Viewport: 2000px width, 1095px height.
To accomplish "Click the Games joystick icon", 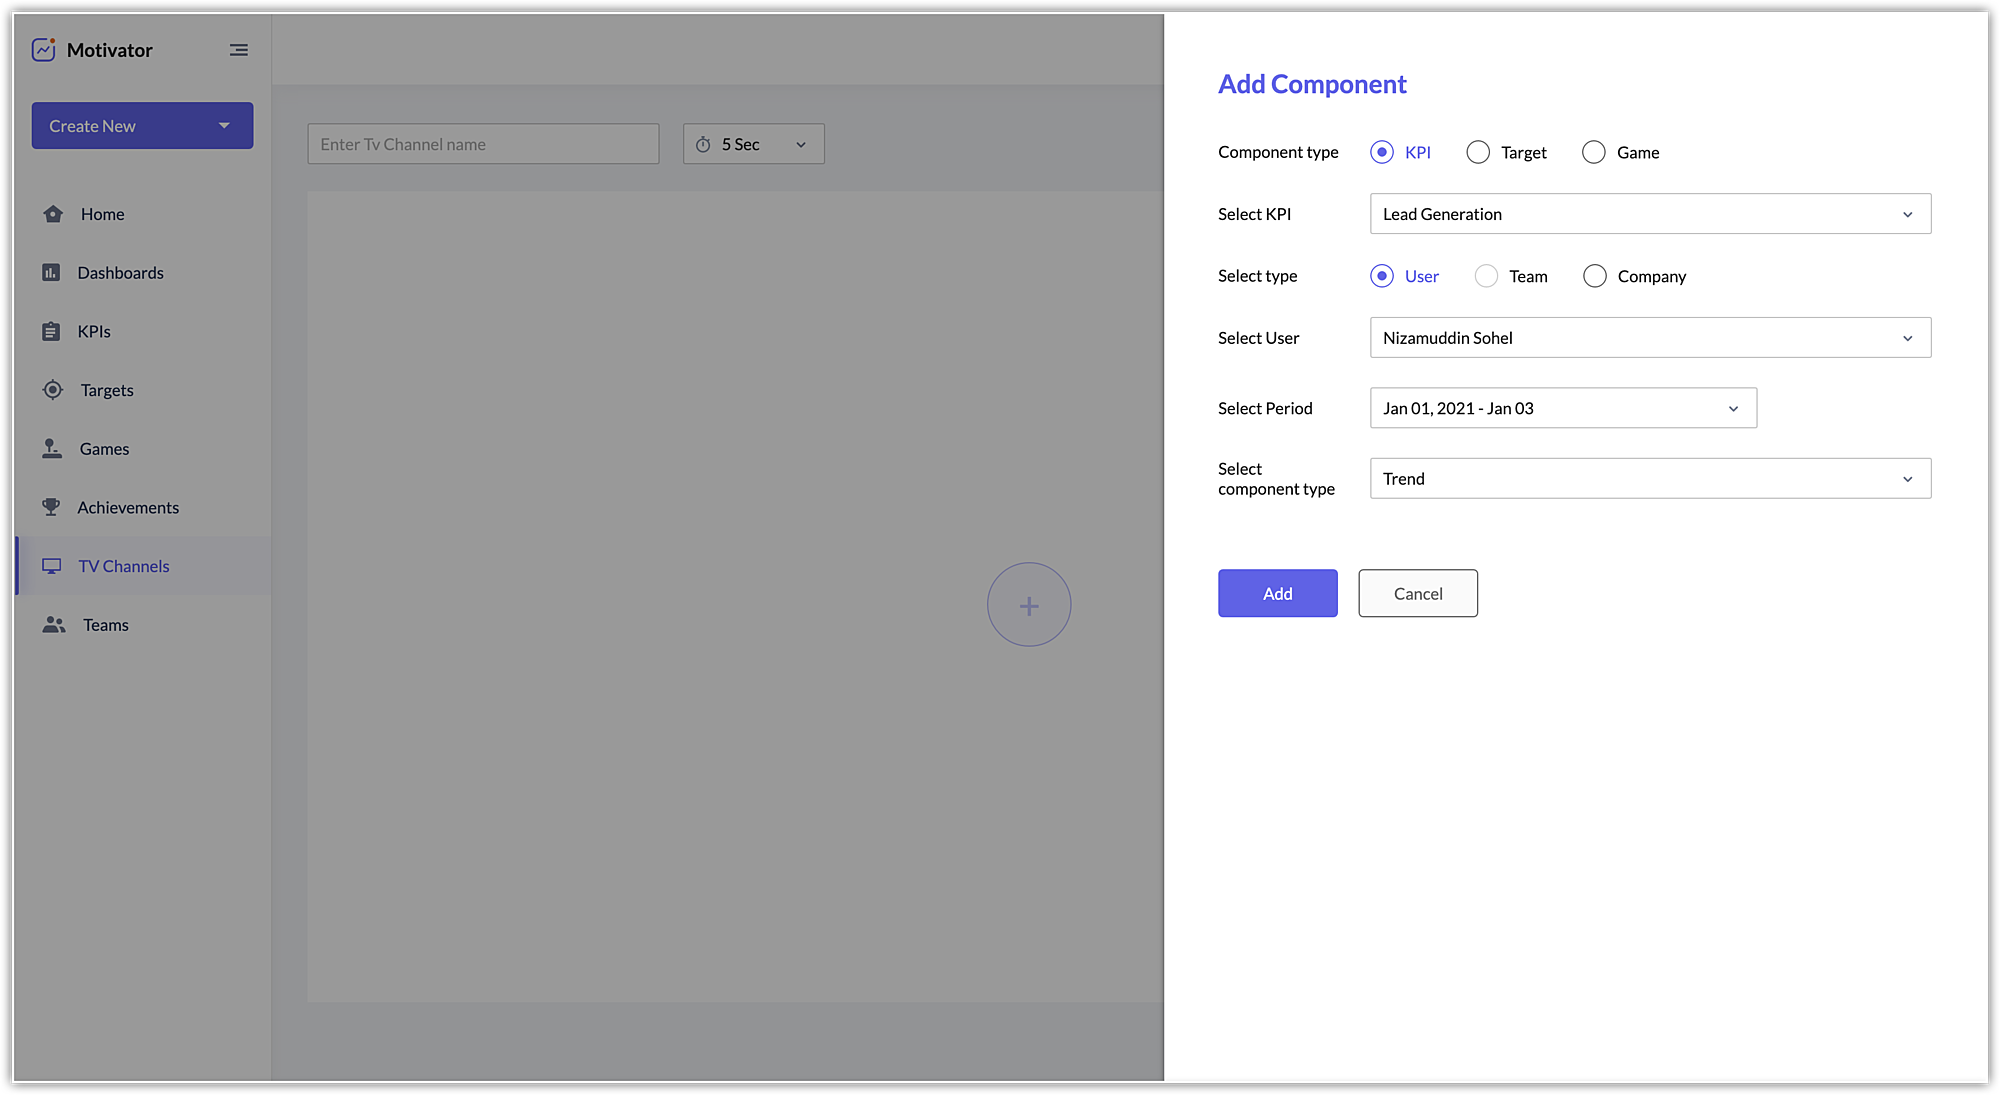I will (52, 449).
